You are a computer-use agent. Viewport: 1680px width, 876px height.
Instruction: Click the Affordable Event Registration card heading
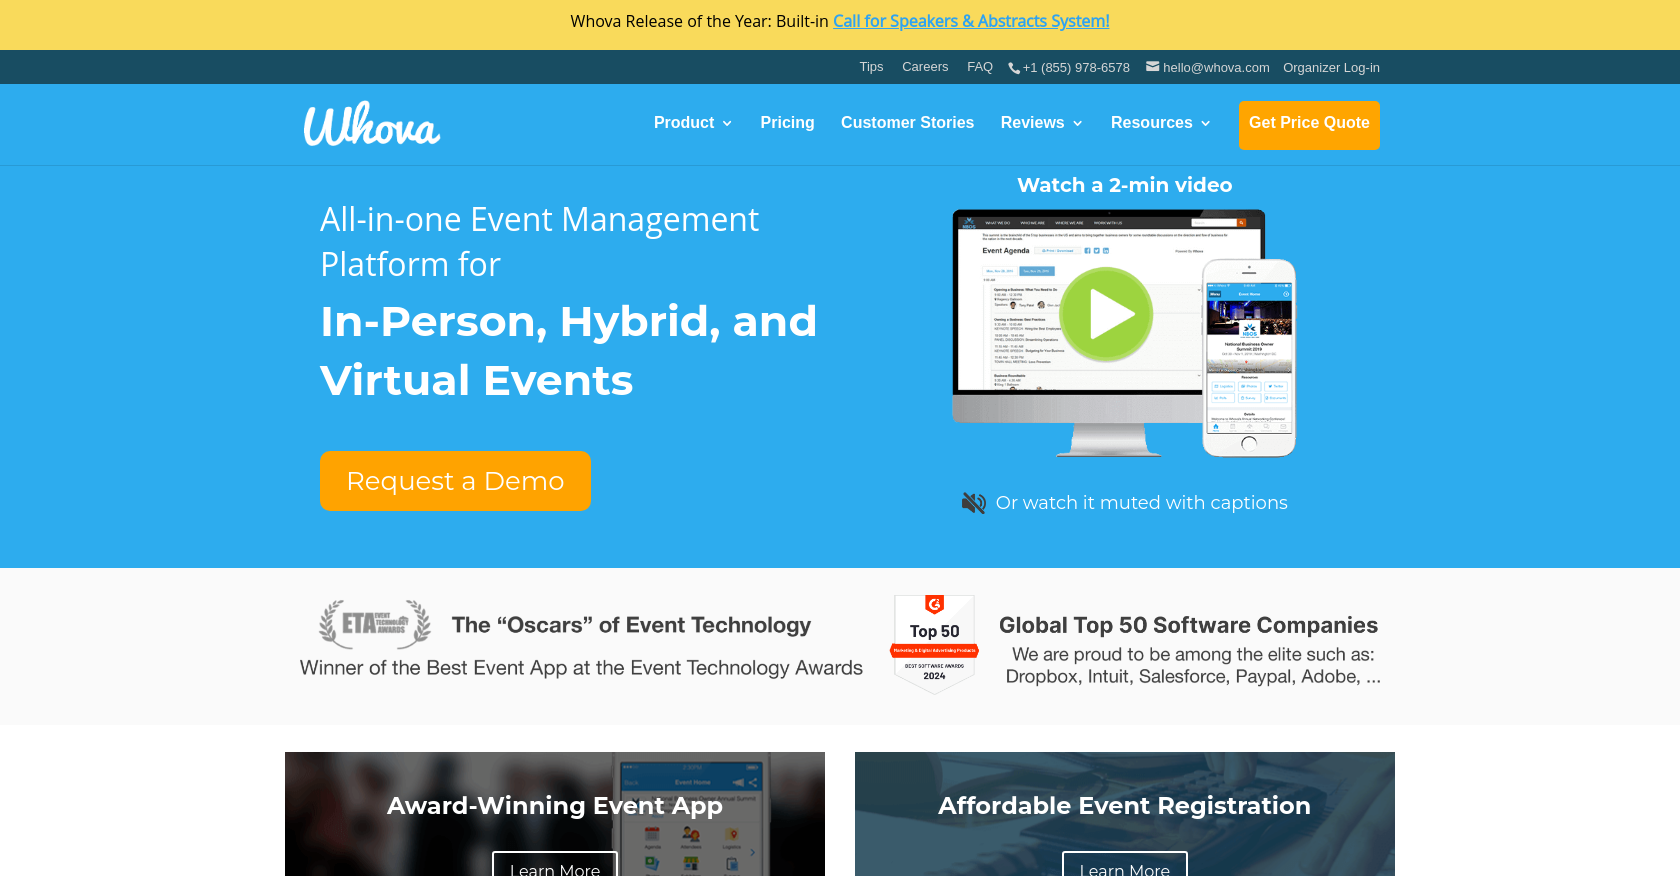[x=1124, y=806]
